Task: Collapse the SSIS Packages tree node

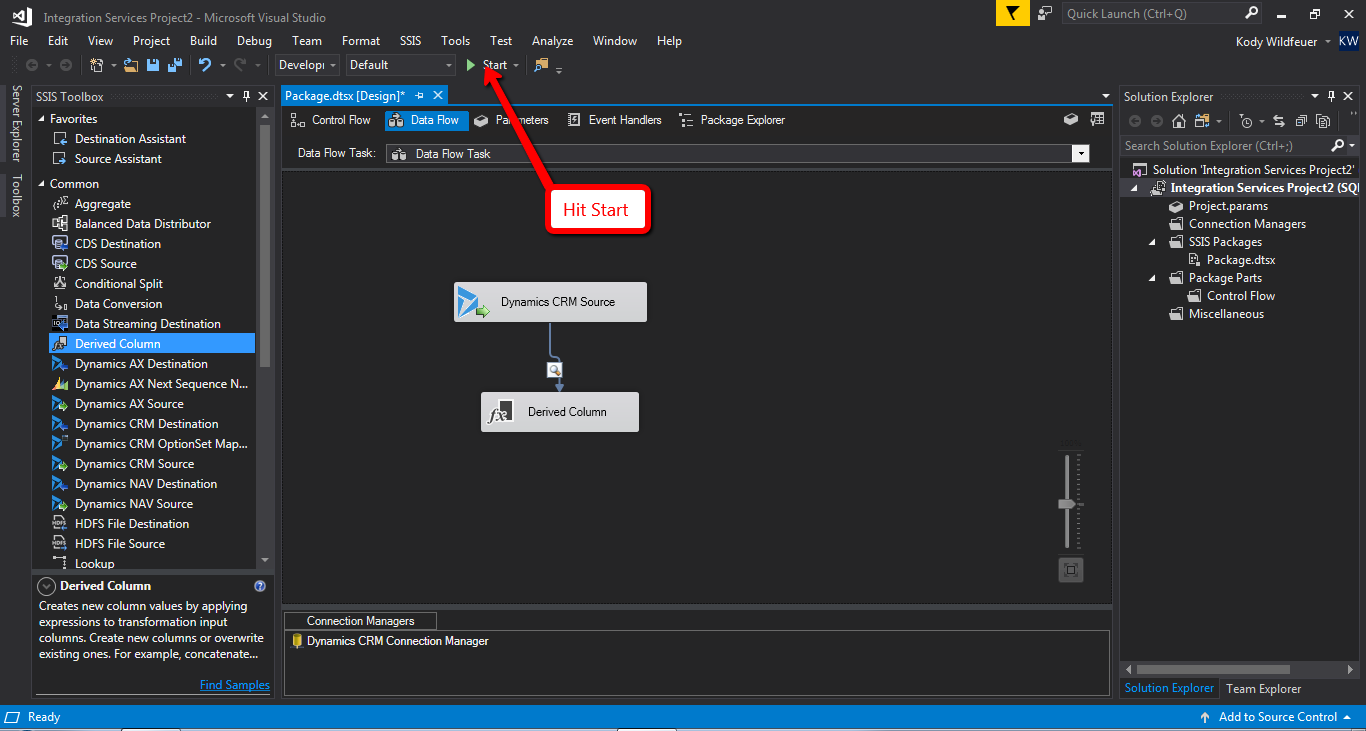Action: [x=1152, y=242]
